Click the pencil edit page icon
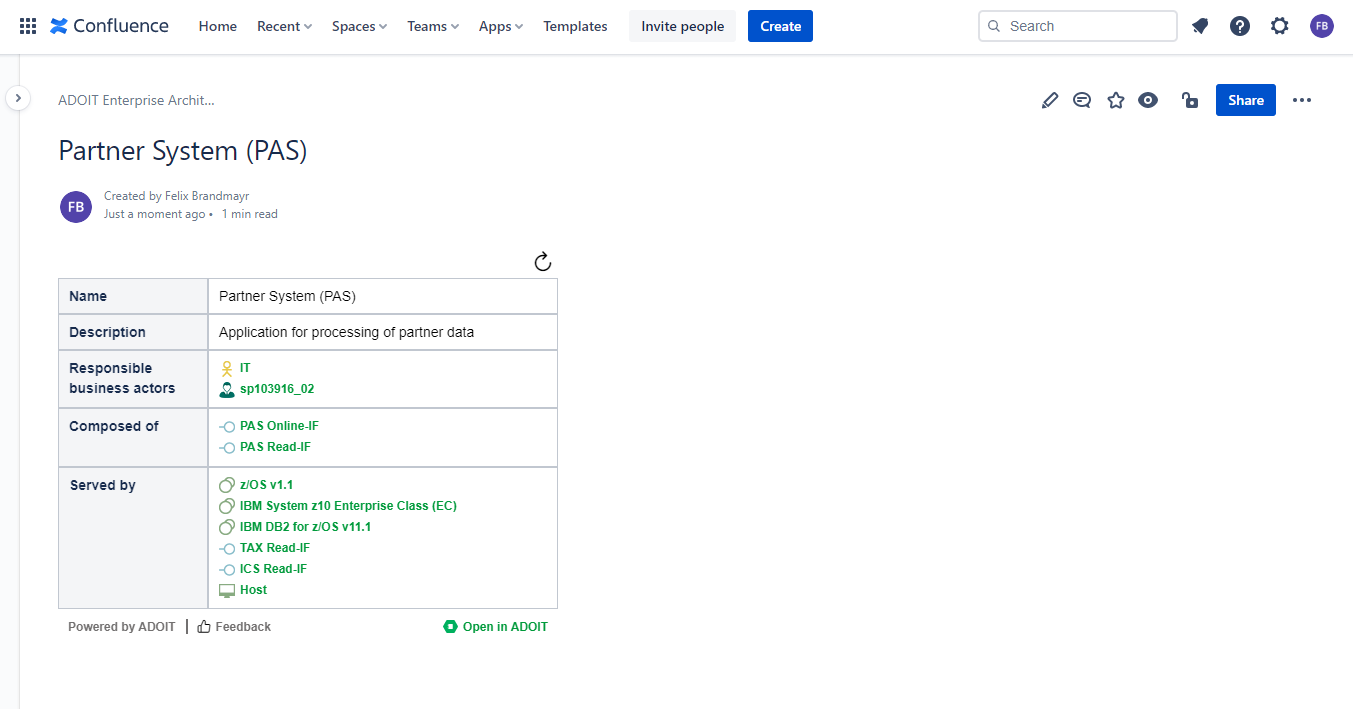 (1049, 100)
